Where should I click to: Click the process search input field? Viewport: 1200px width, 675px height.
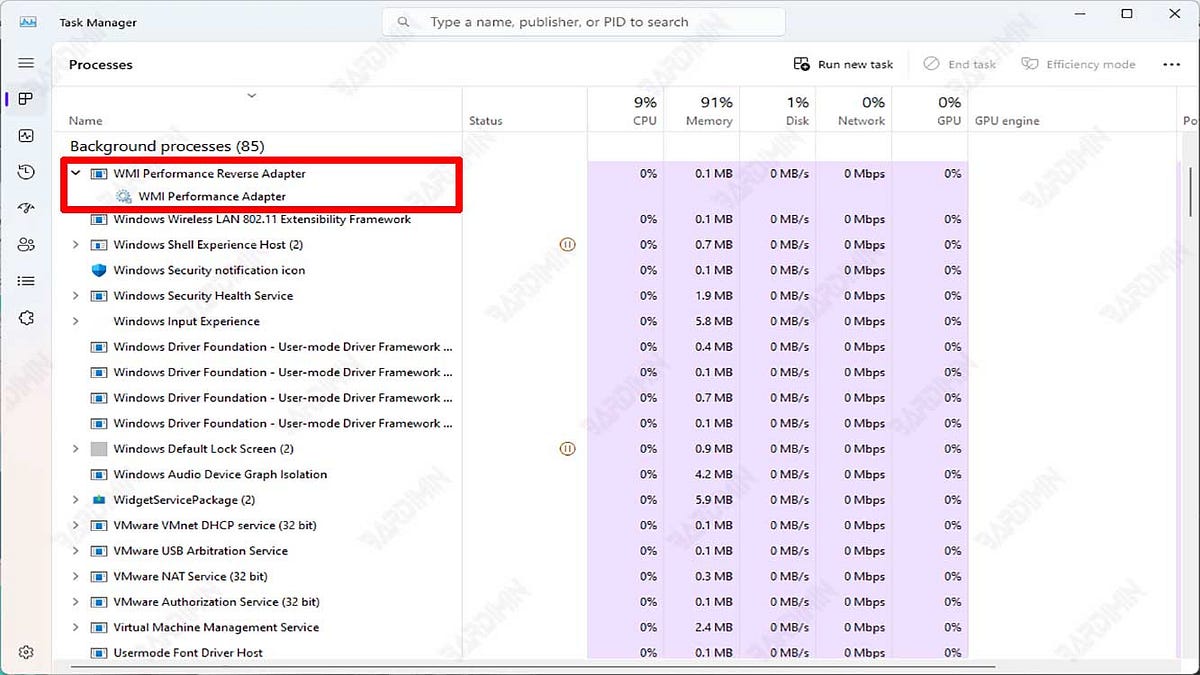pos(580,21)
